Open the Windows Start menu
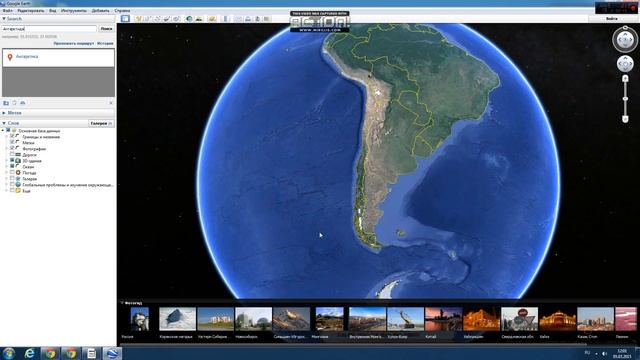This screenshot has height=360, width=640. pos(9,353)
